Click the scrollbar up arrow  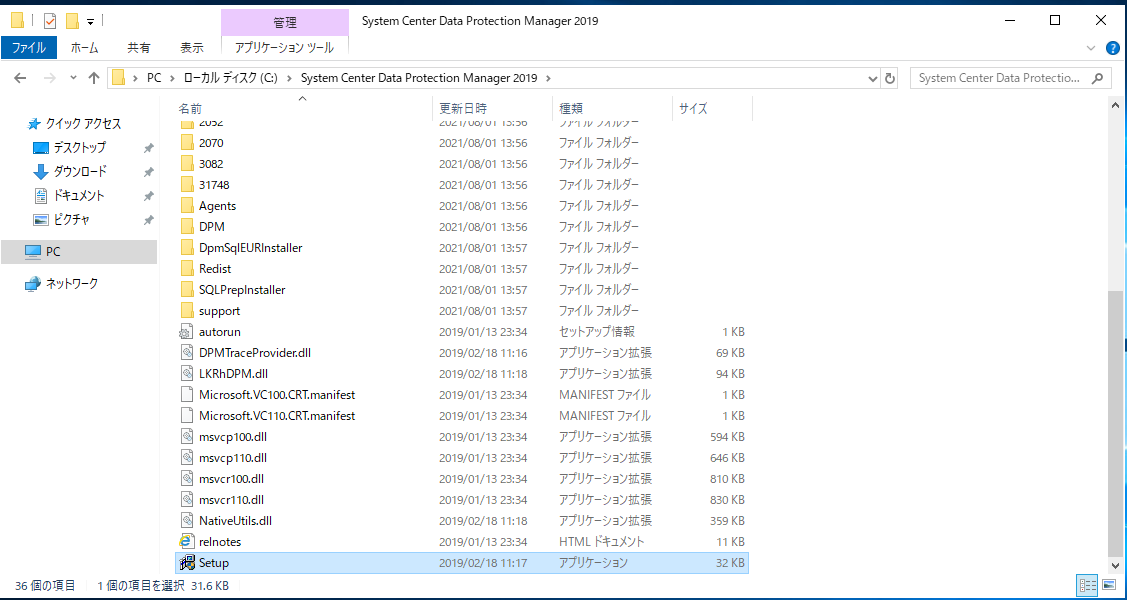[1116, 105]
